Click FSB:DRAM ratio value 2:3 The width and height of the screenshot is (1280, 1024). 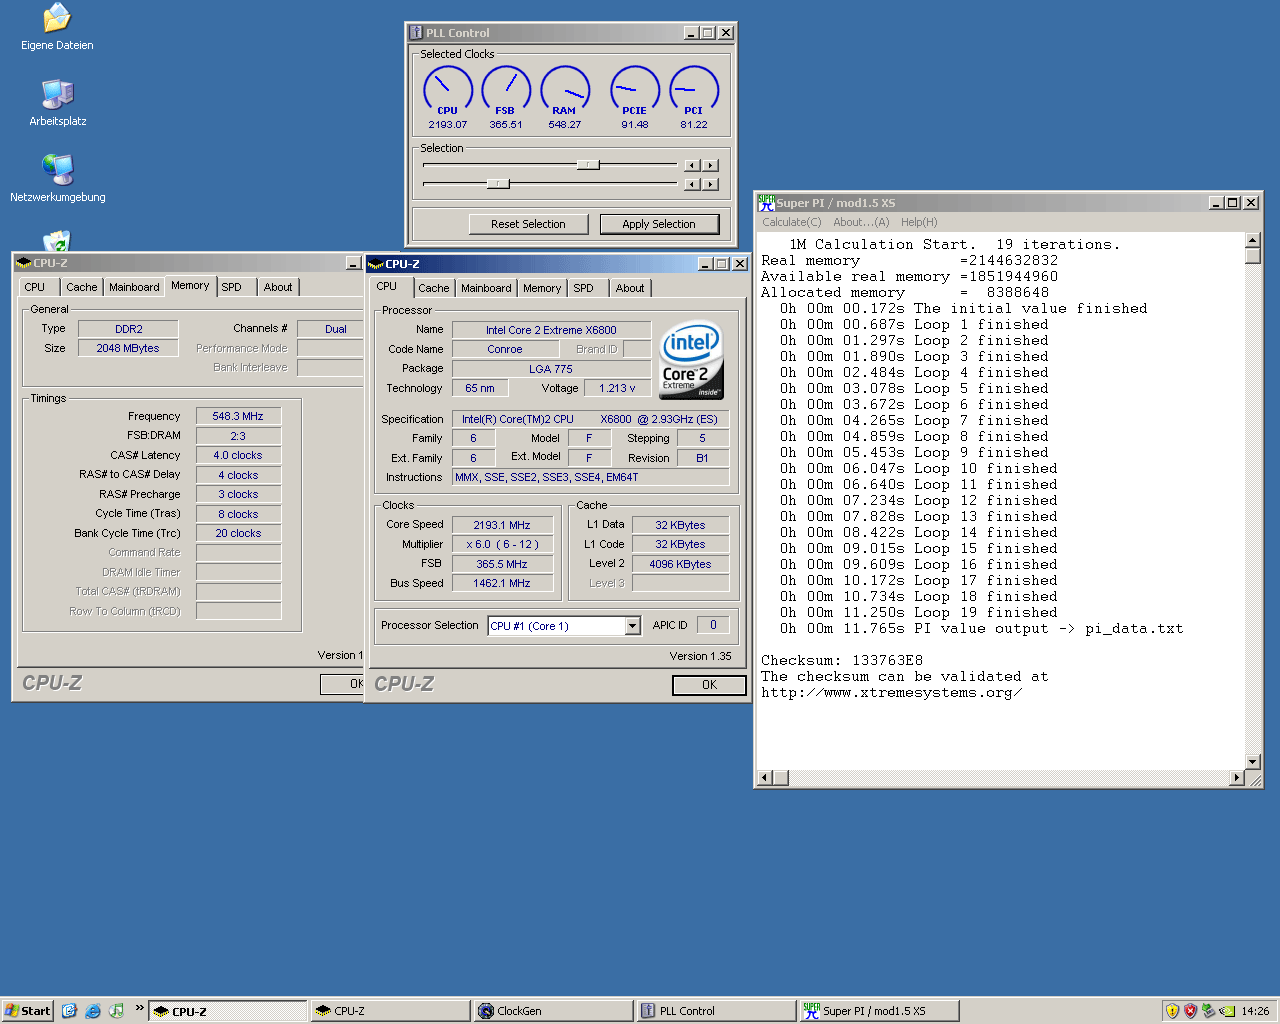(238, 436)
